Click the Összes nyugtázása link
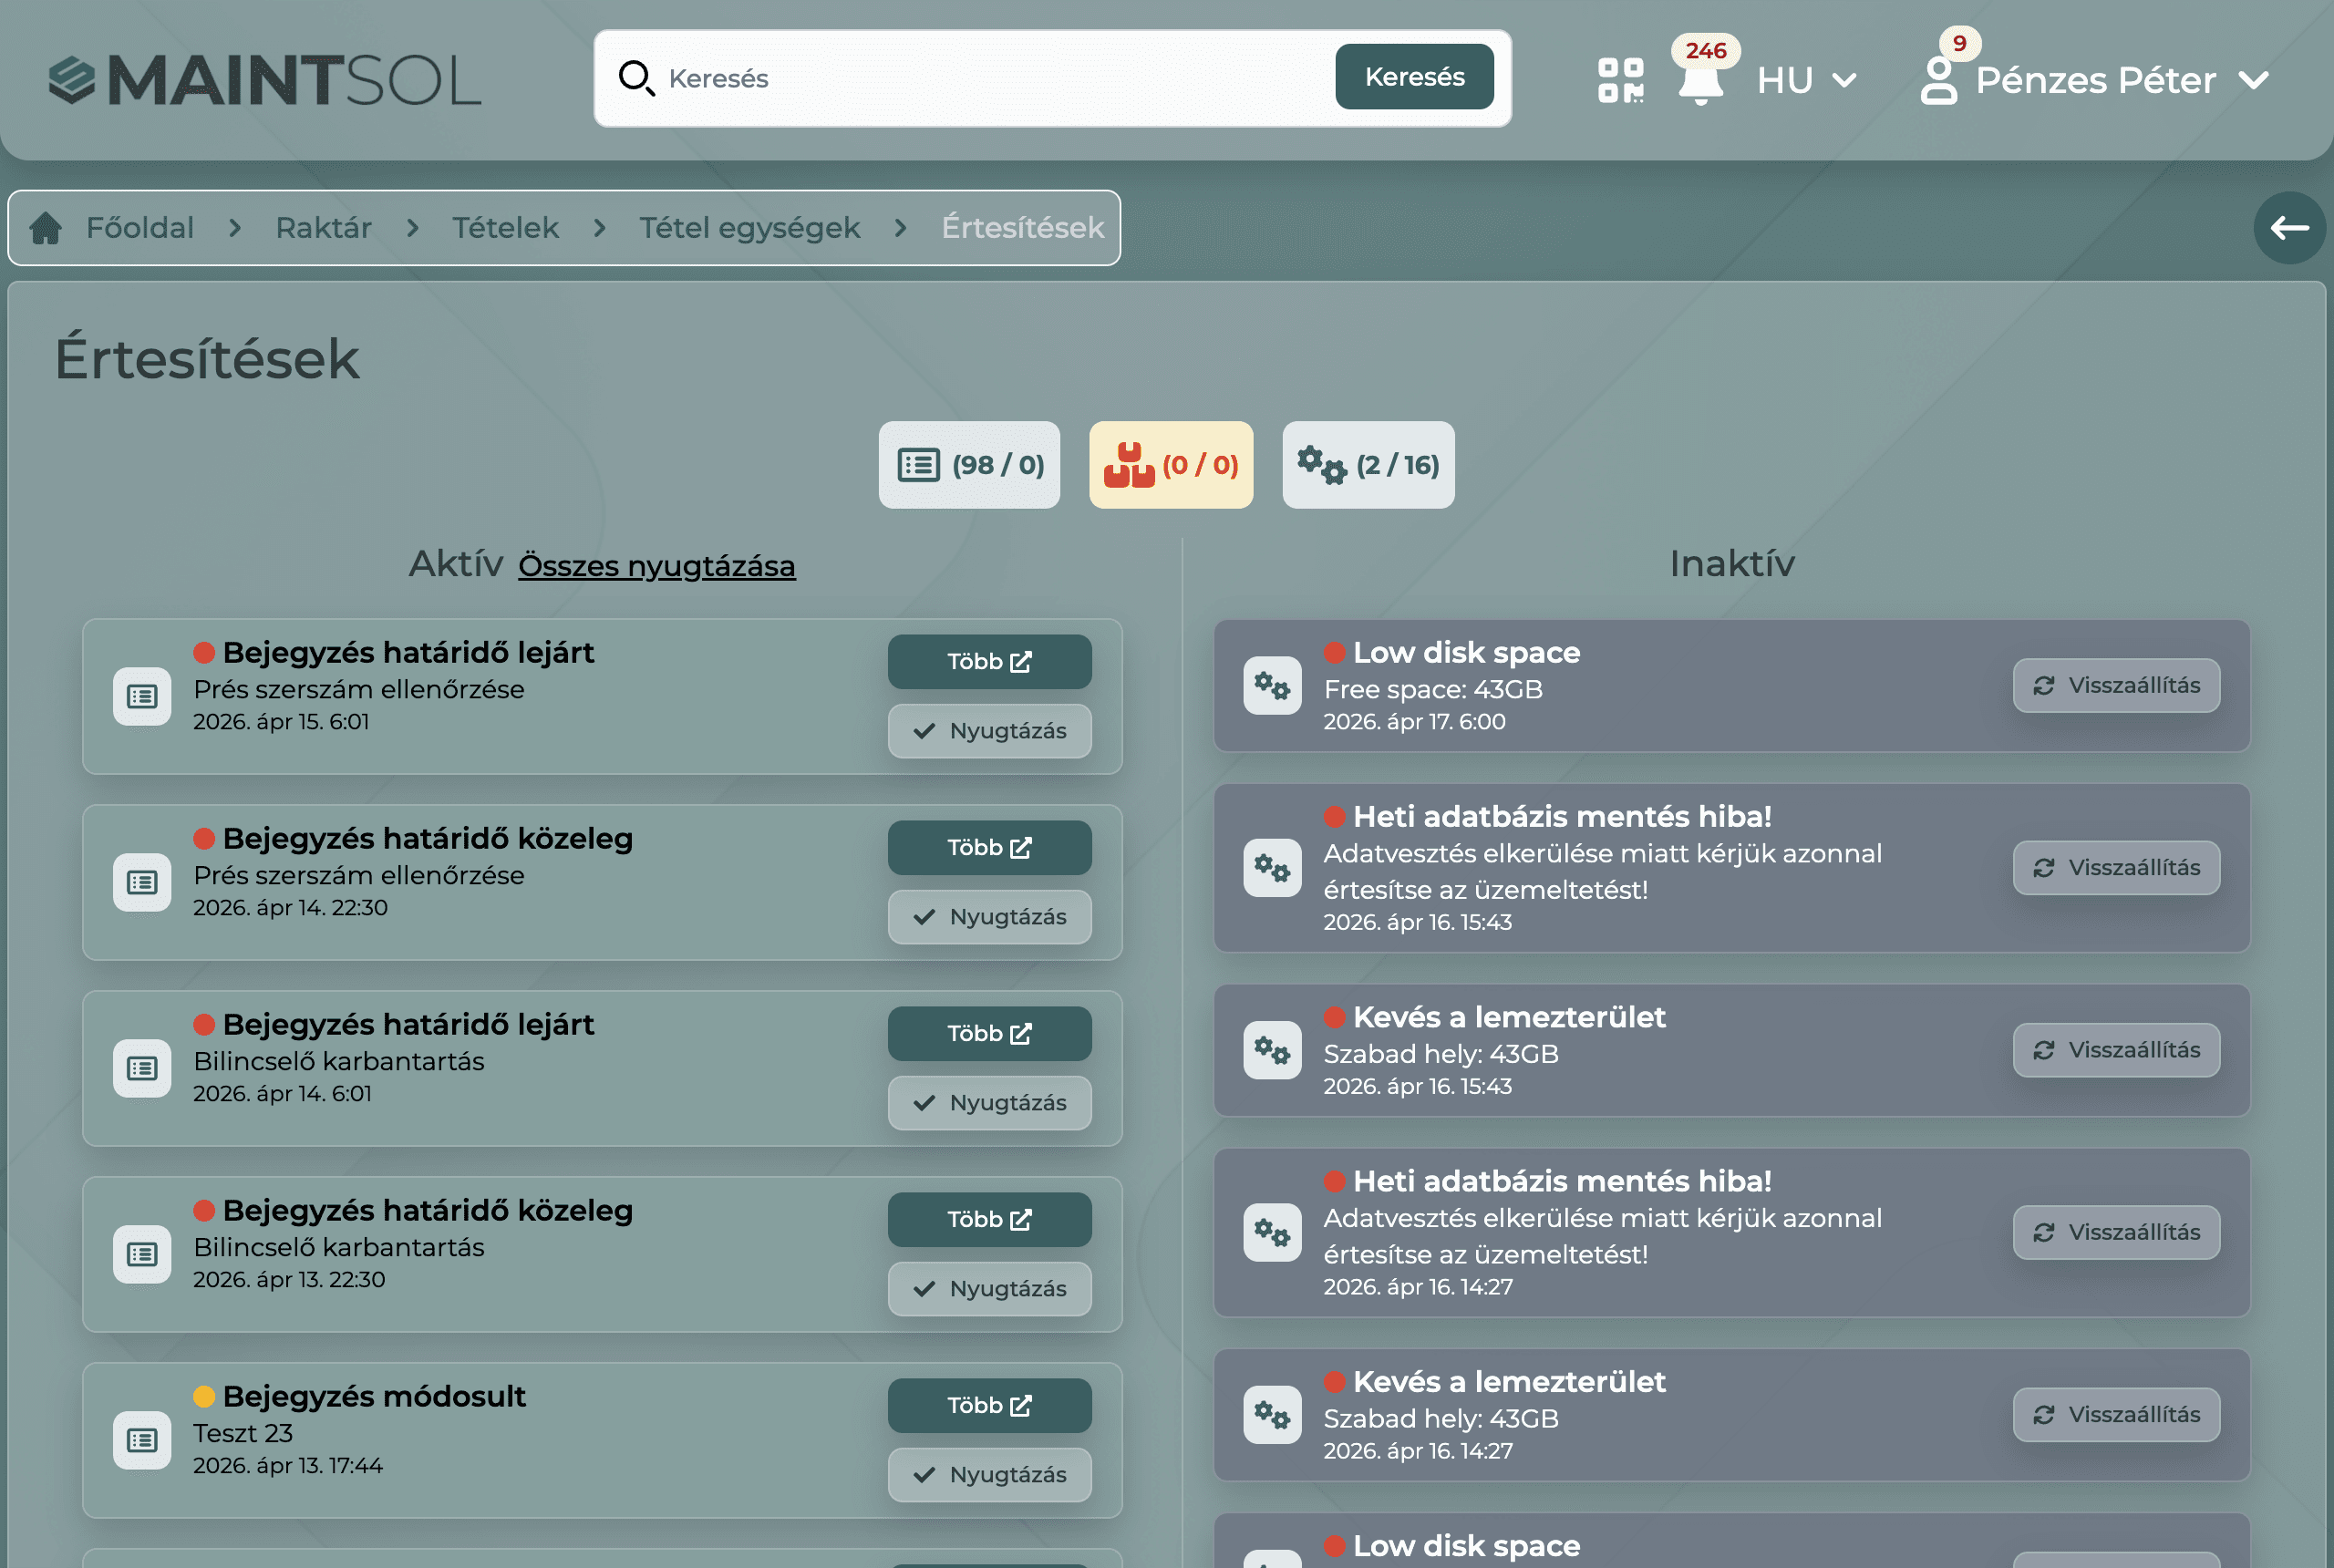 (x=656, y=566)
